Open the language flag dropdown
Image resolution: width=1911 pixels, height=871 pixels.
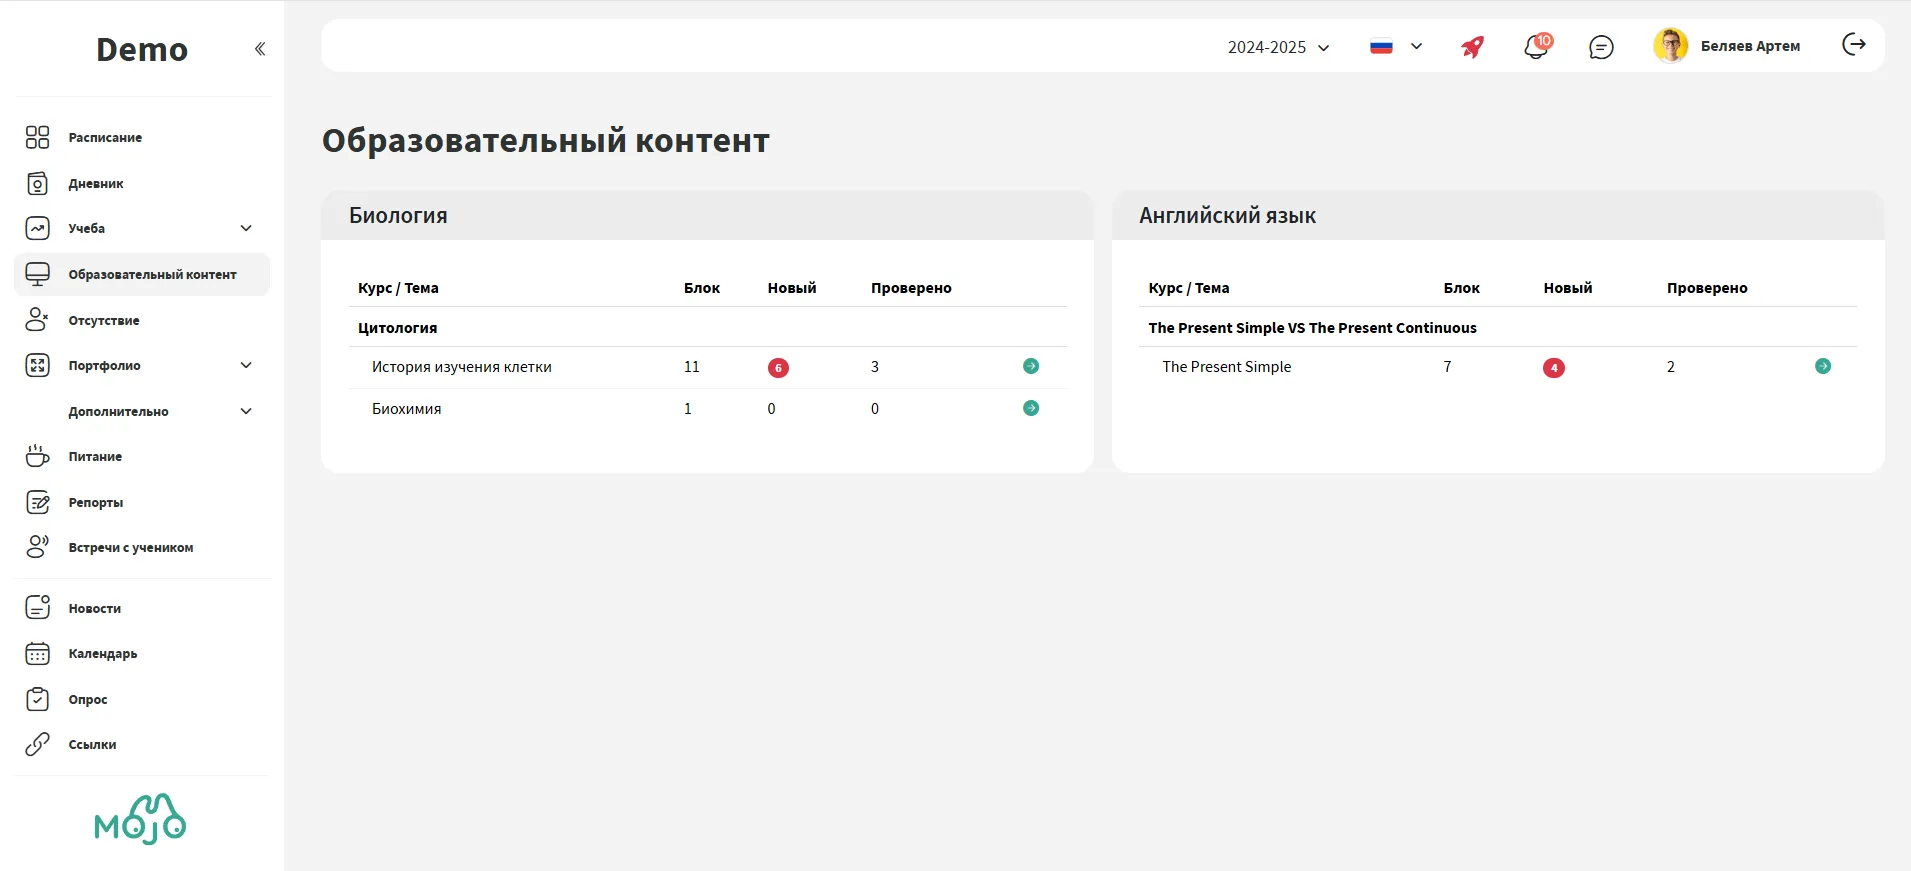(1395, 47)
